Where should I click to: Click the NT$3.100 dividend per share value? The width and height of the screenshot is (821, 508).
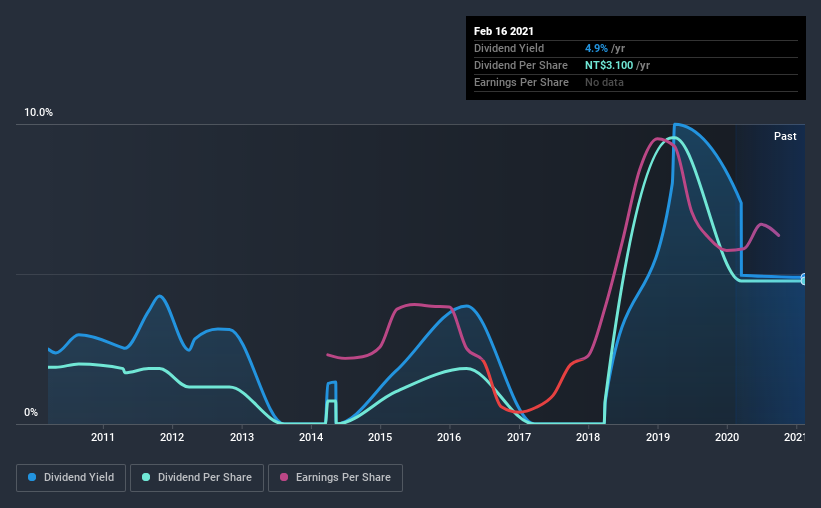click(609, 65)
